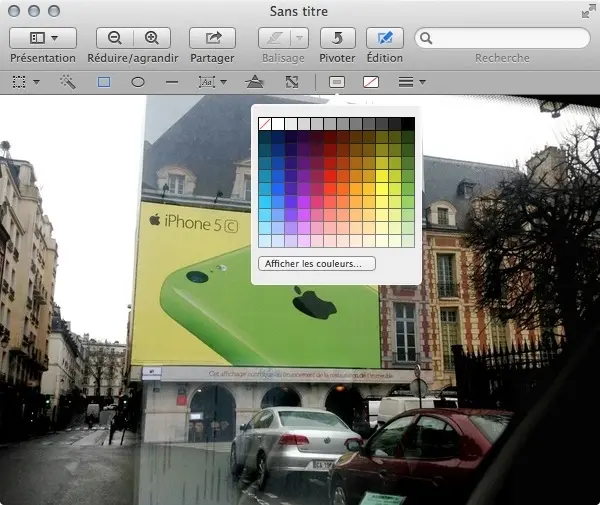
Task: Open the fill color well
Action: 371,82
